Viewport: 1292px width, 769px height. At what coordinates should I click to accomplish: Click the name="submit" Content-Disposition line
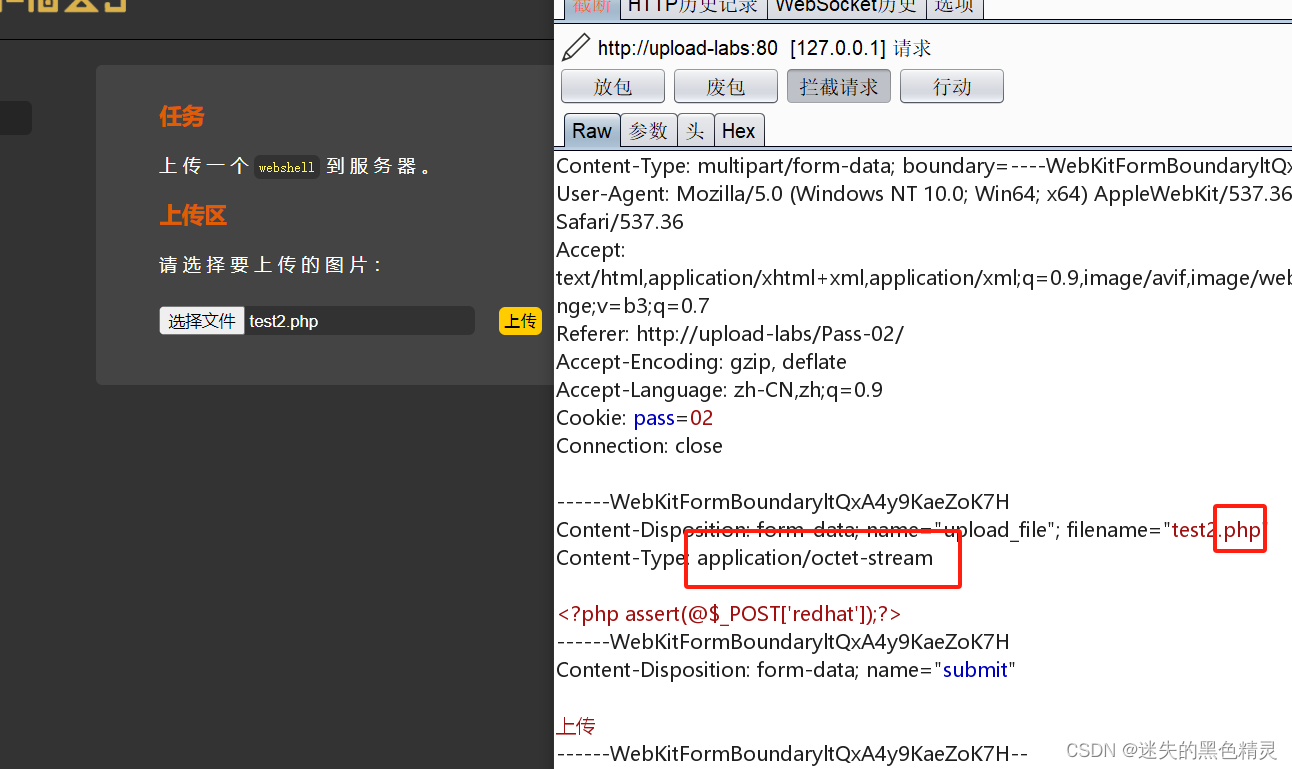pos(786,670)
